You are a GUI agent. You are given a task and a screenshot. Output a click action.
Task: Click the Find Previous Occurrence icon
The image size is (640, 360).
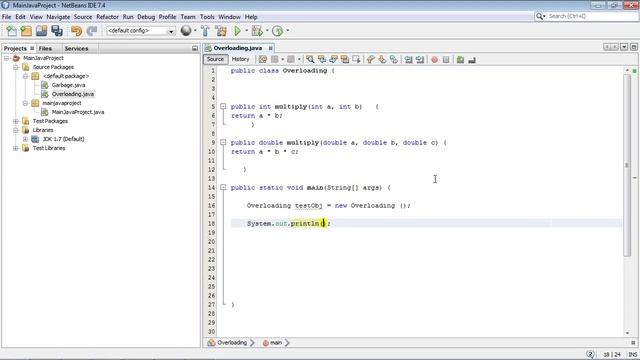pos(322,60)
